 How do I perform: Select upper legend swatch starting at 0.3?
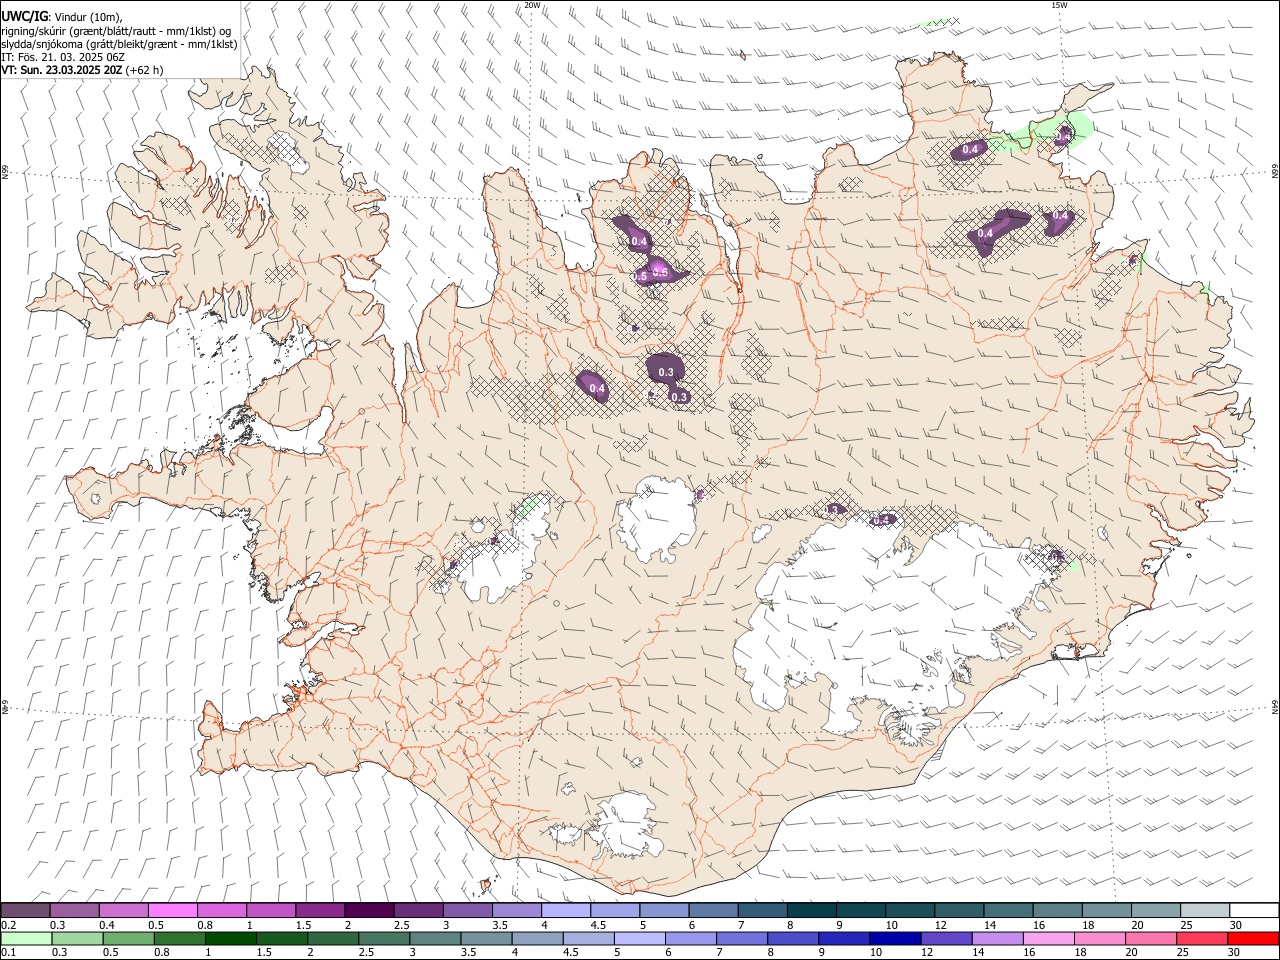75,910
